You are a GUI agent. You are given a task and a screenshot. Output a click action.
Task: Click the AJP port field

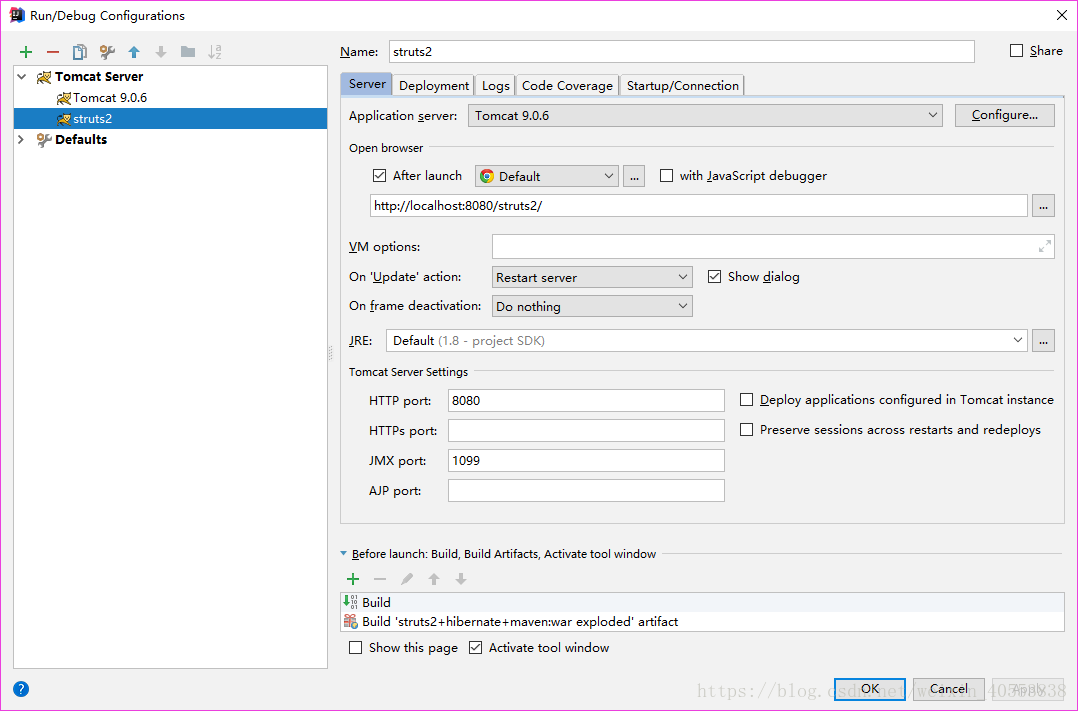tap(586, 490)
